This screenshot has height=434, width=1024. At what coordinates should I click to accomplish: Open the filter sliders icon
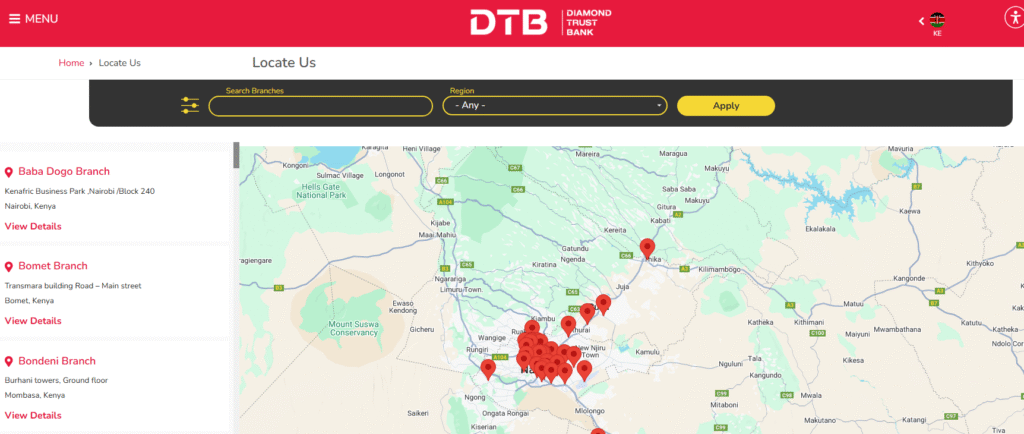190,105
